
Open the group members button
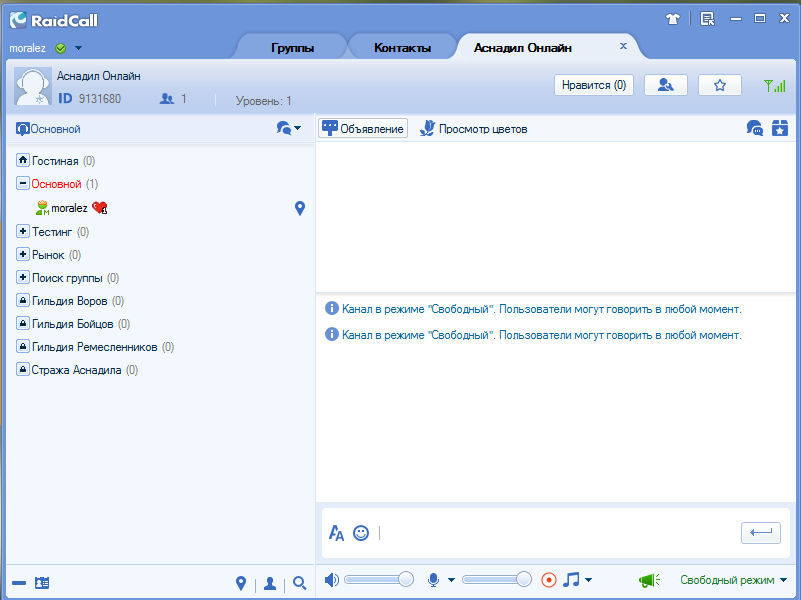[x=666, y=85]
